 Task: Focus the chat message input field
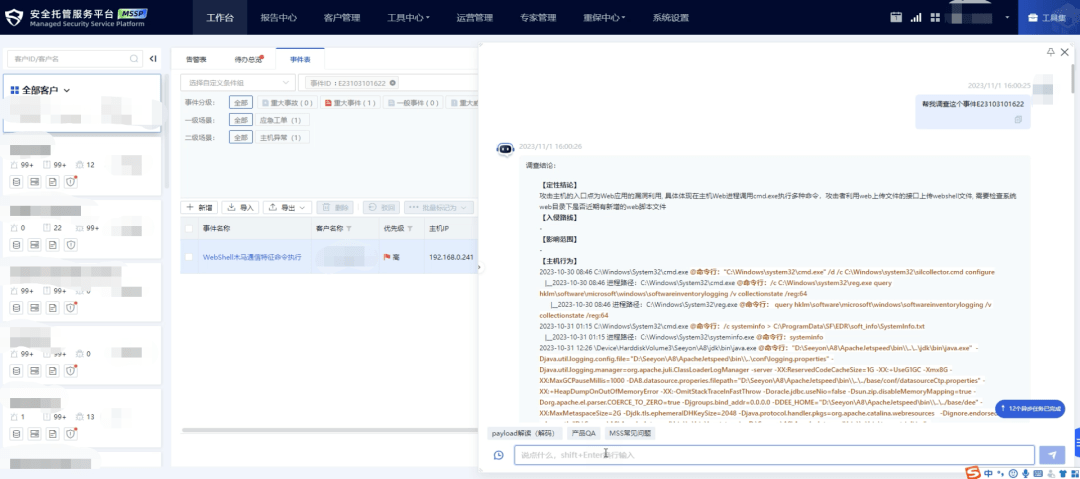point(774,455)
